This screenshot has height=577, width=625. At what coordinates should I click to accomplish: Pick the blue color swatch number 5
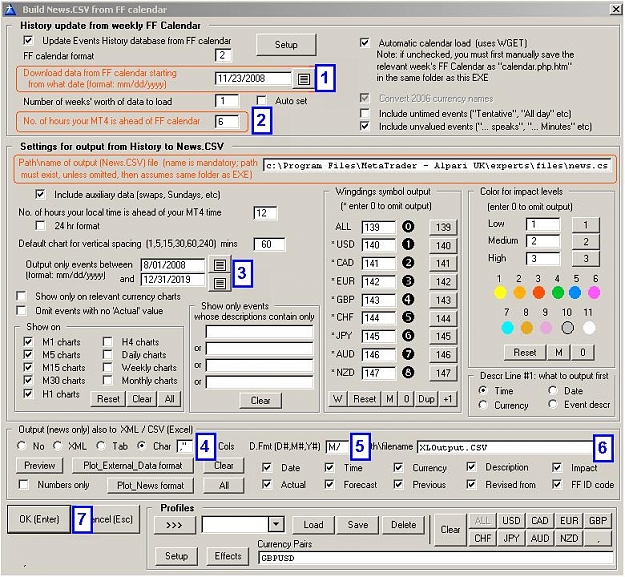coord(575,293)
